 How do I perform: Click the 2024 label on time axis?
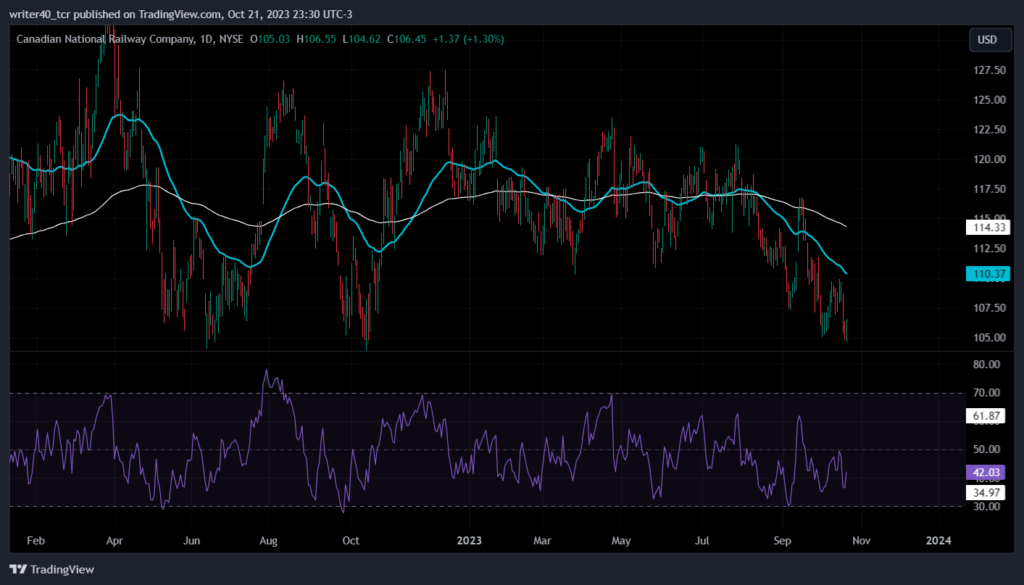[938, 541]
